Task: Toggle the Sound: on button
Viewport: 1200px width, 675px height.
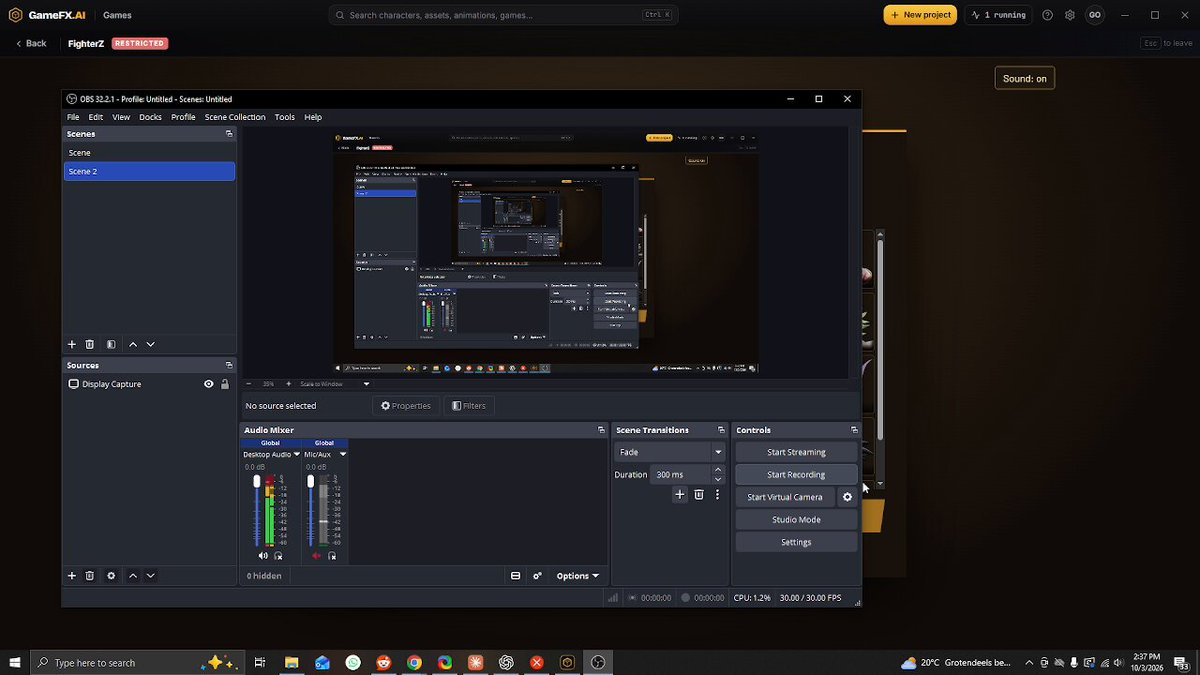Action: [x=1025, y=78]
